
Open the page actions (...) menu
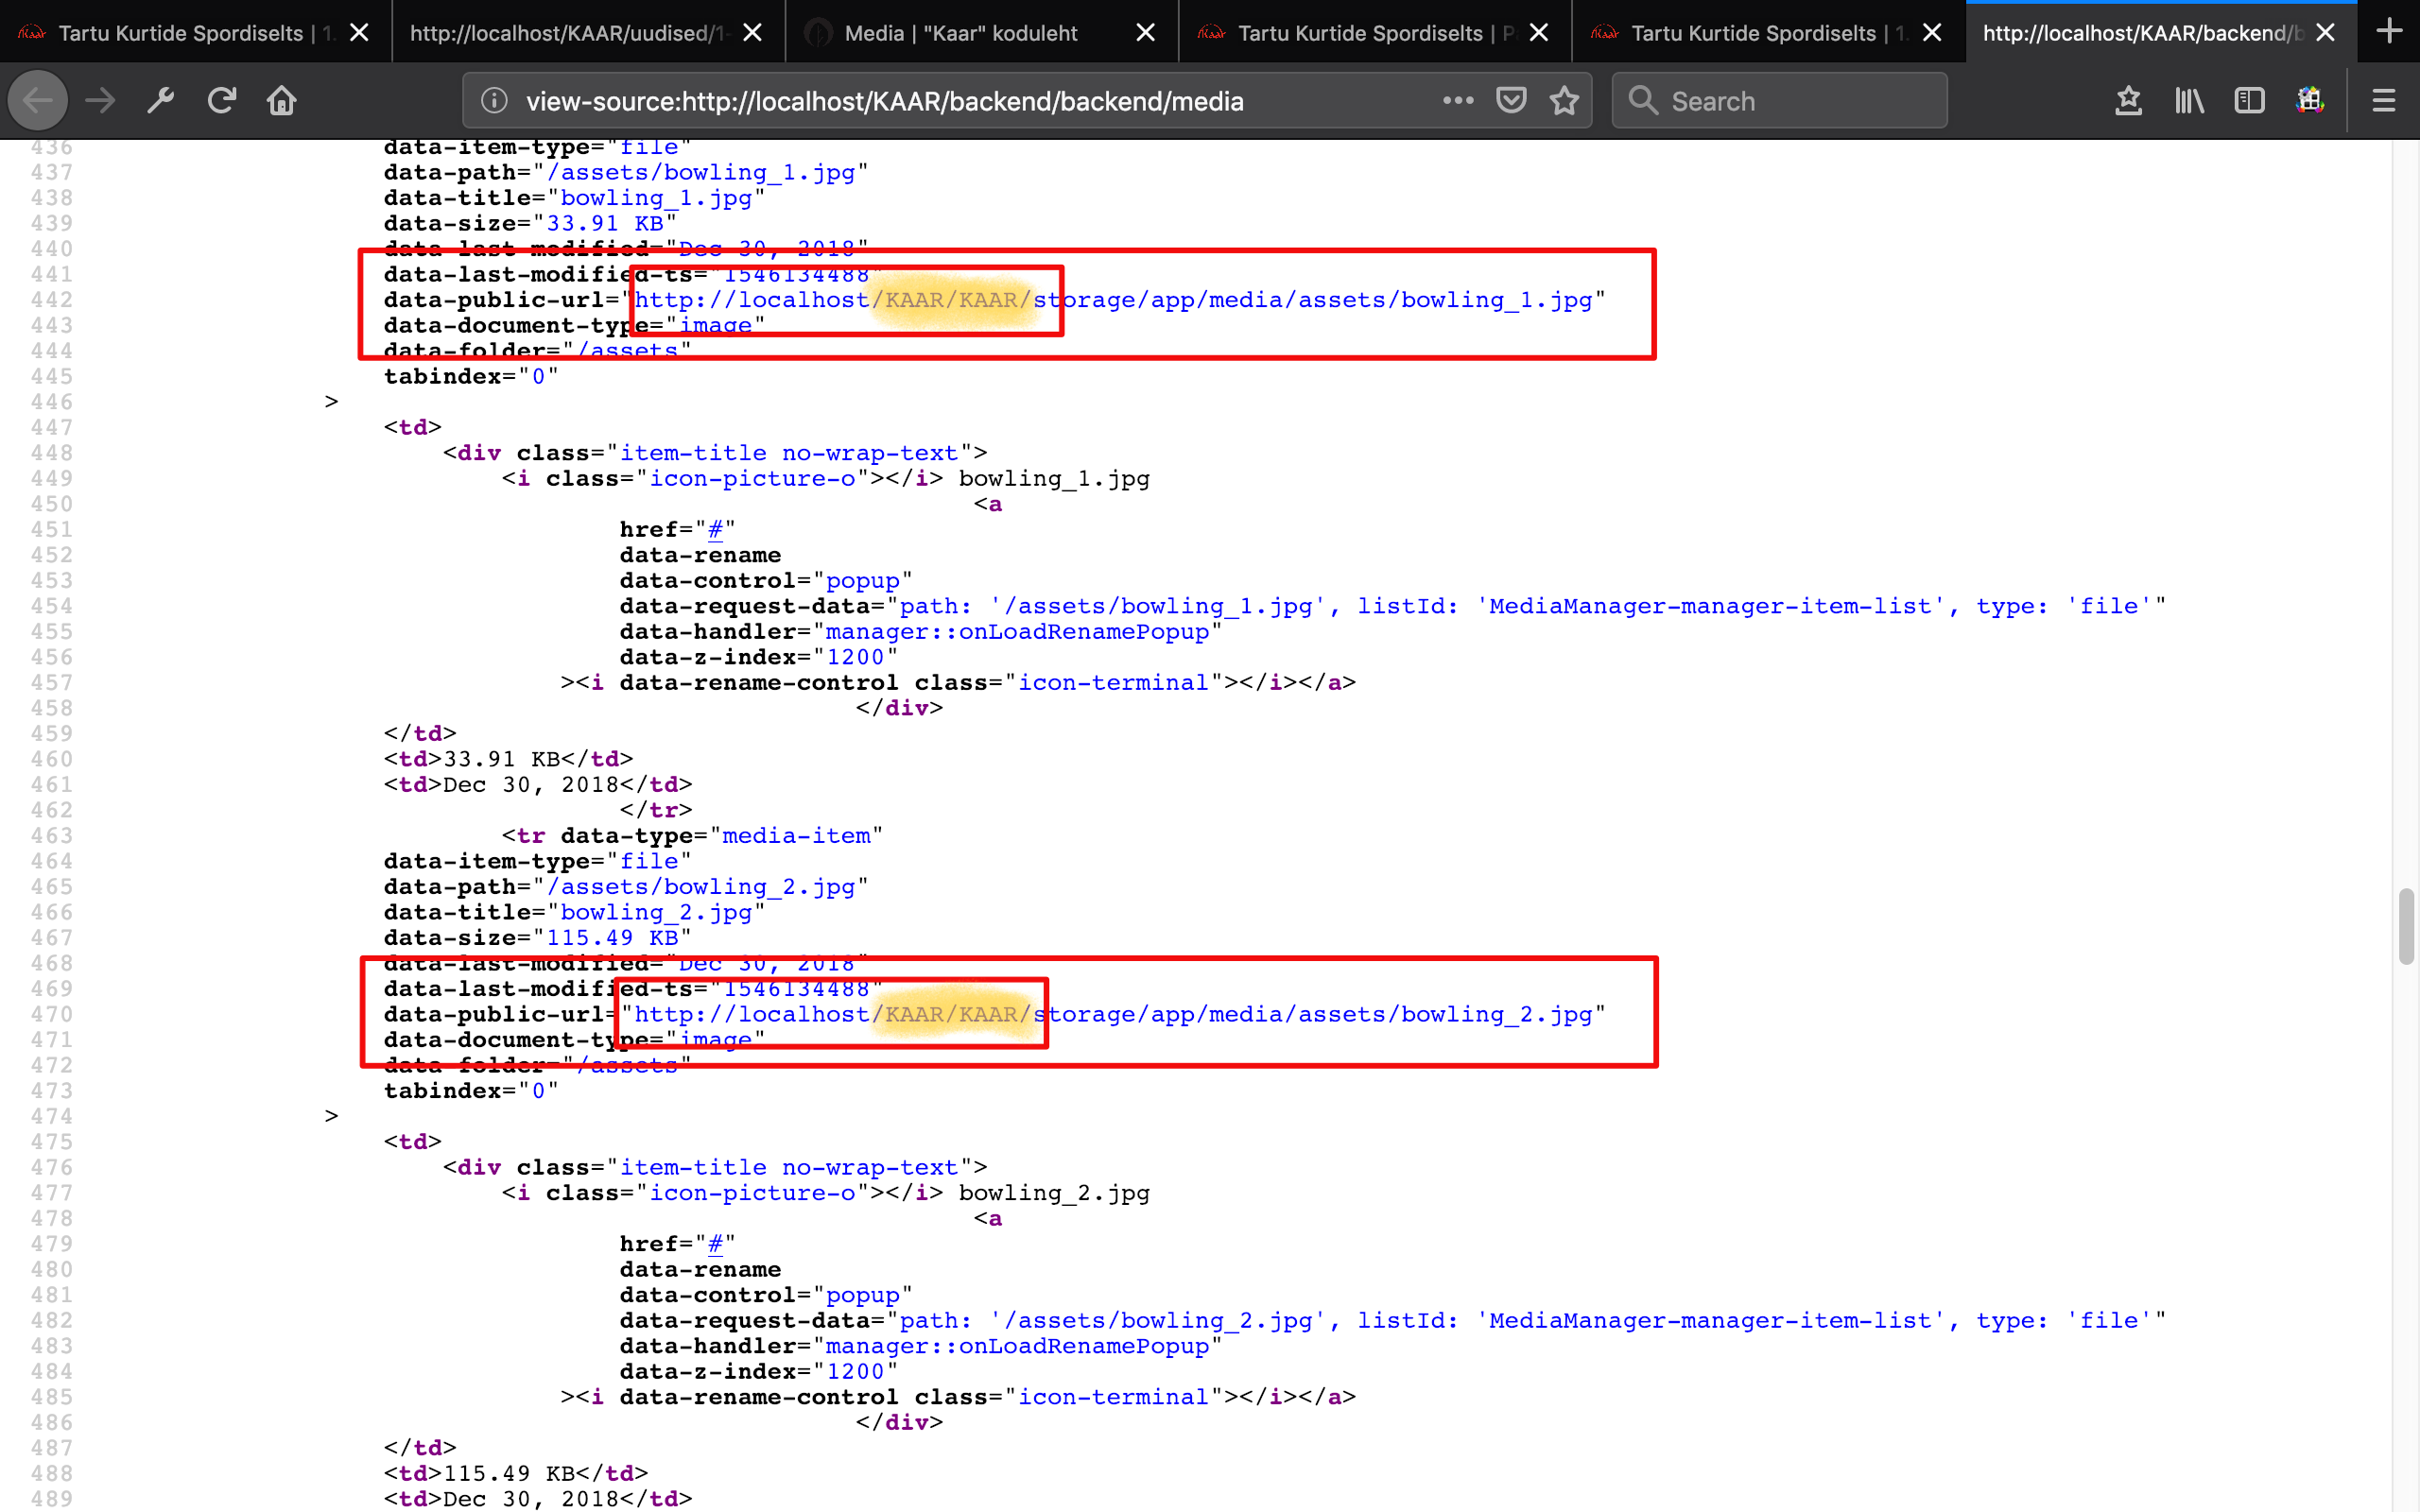coord(1458,100)
